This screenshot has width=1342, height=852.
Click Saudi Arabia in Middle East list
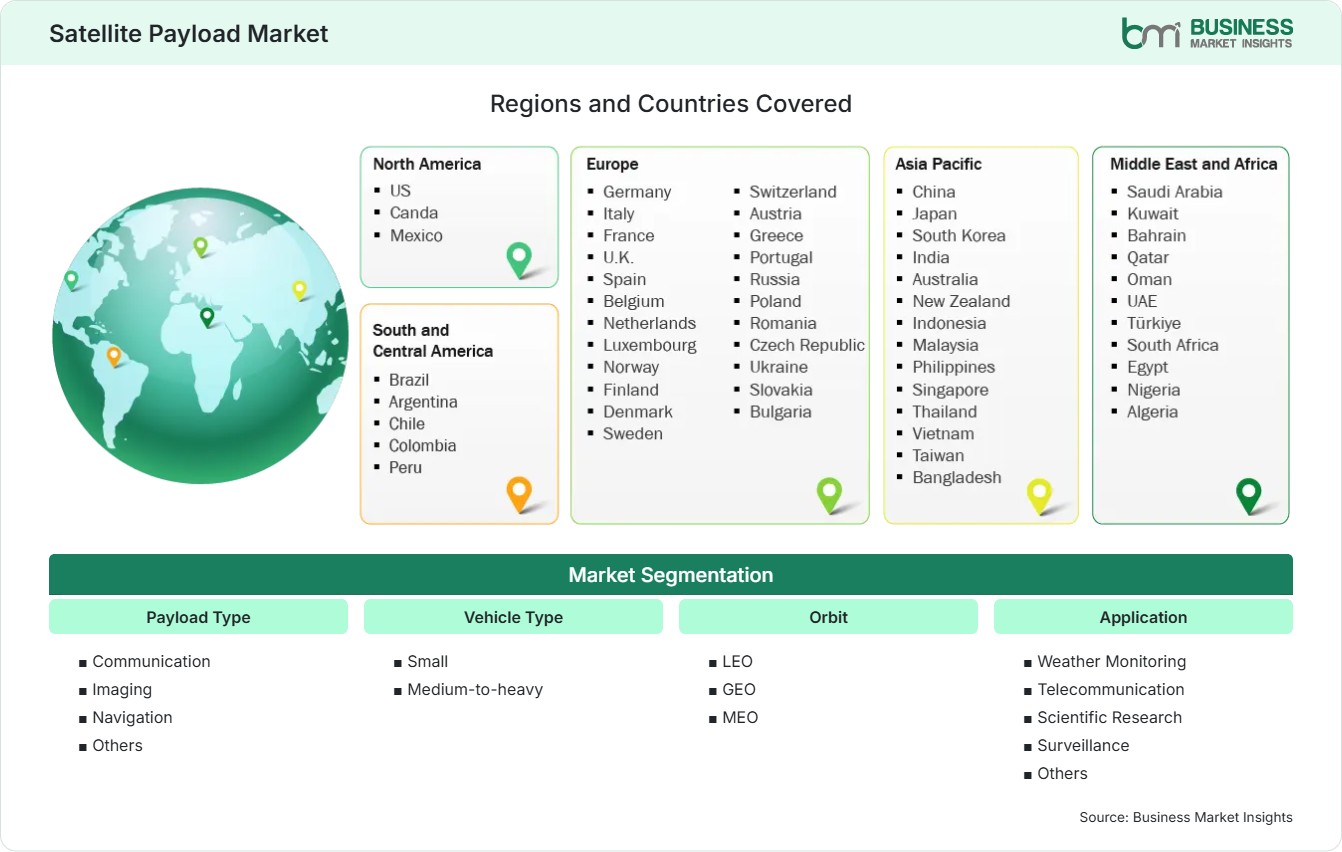(x=1175, y=191)
